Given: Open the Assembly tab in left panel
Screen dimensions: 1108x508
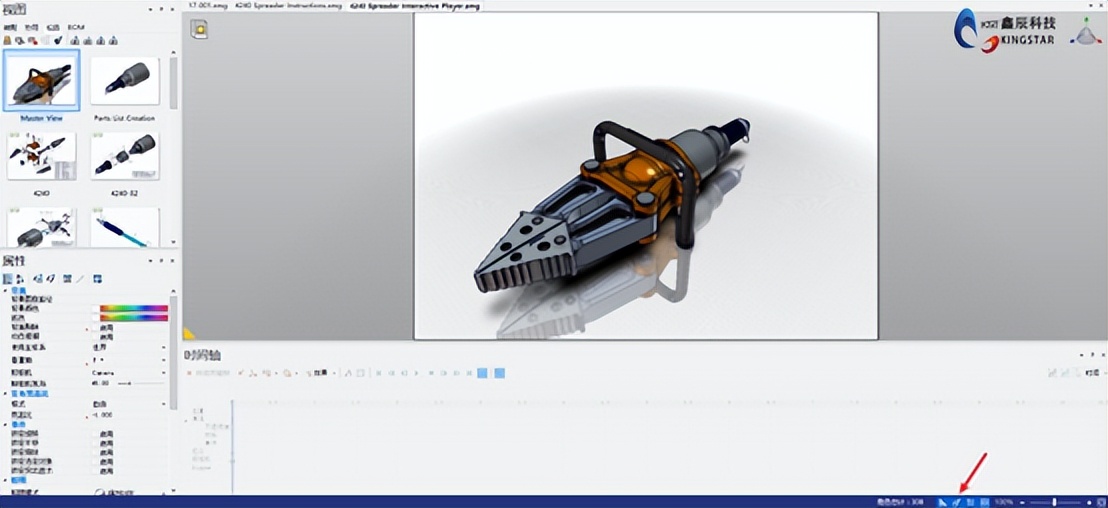Looking at the screenshot, I should click(11, 28).
